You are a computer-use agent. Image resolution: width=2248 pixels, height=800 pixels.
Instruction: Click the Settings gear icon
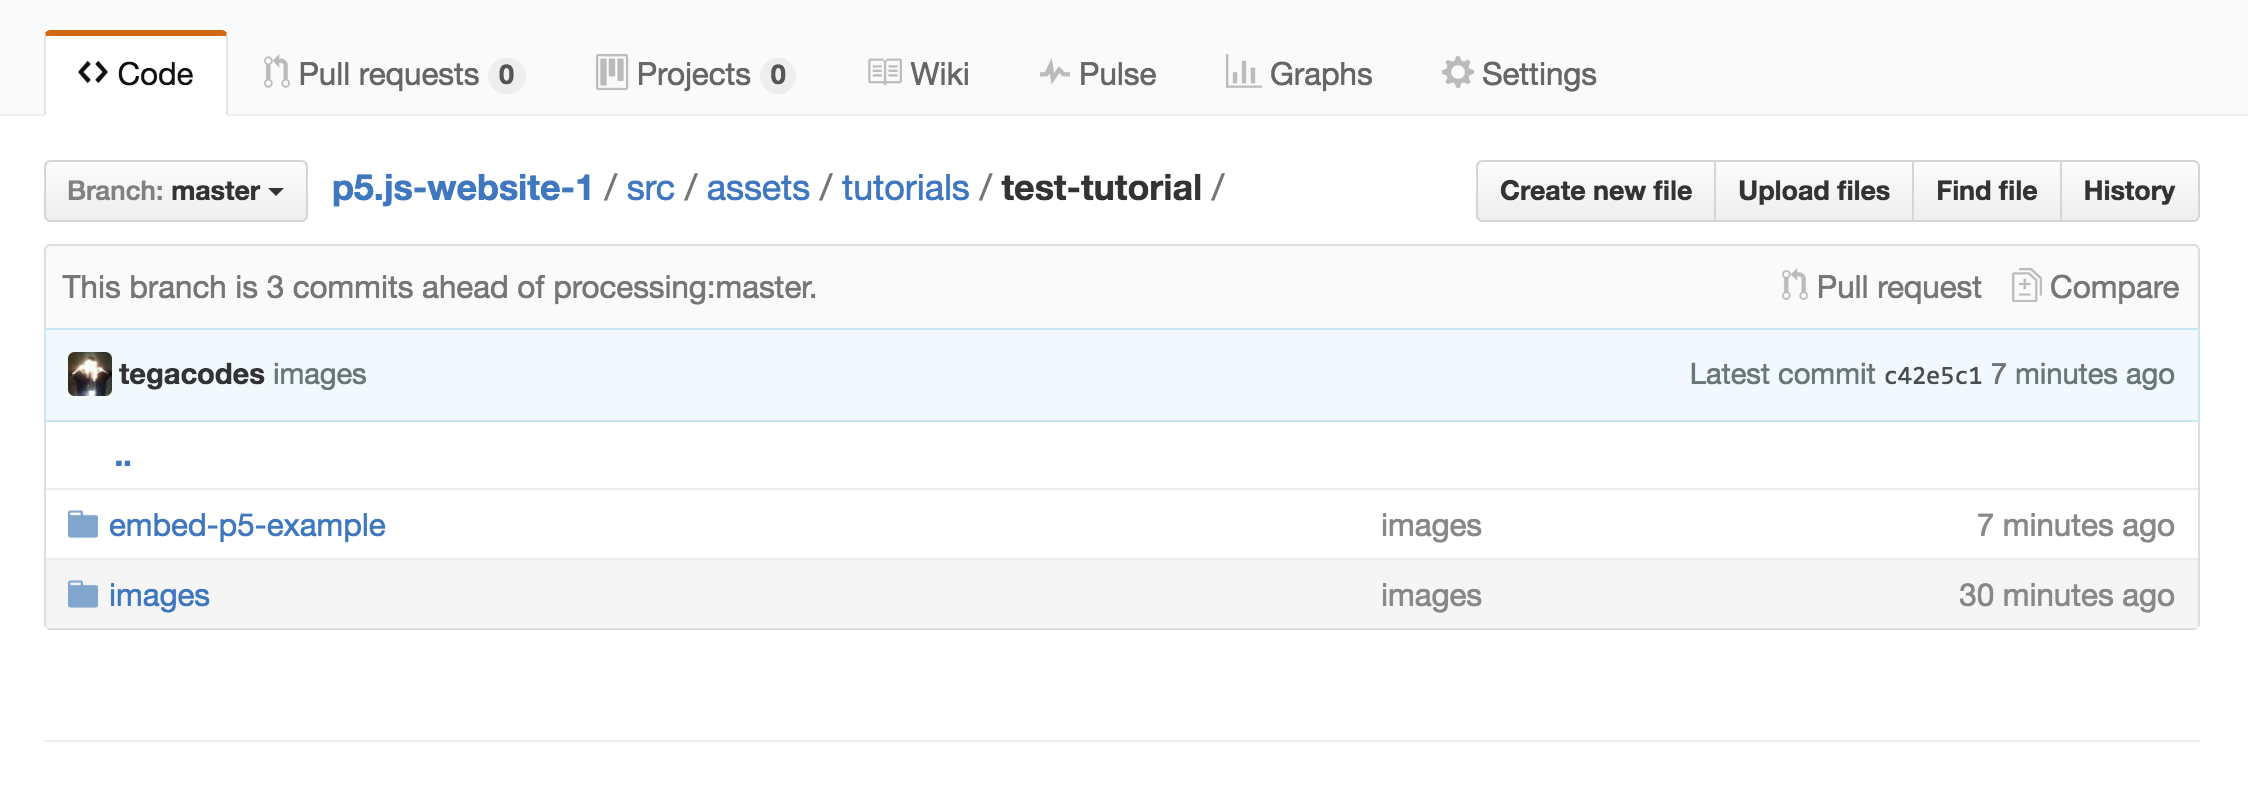tap(1457, 73)
